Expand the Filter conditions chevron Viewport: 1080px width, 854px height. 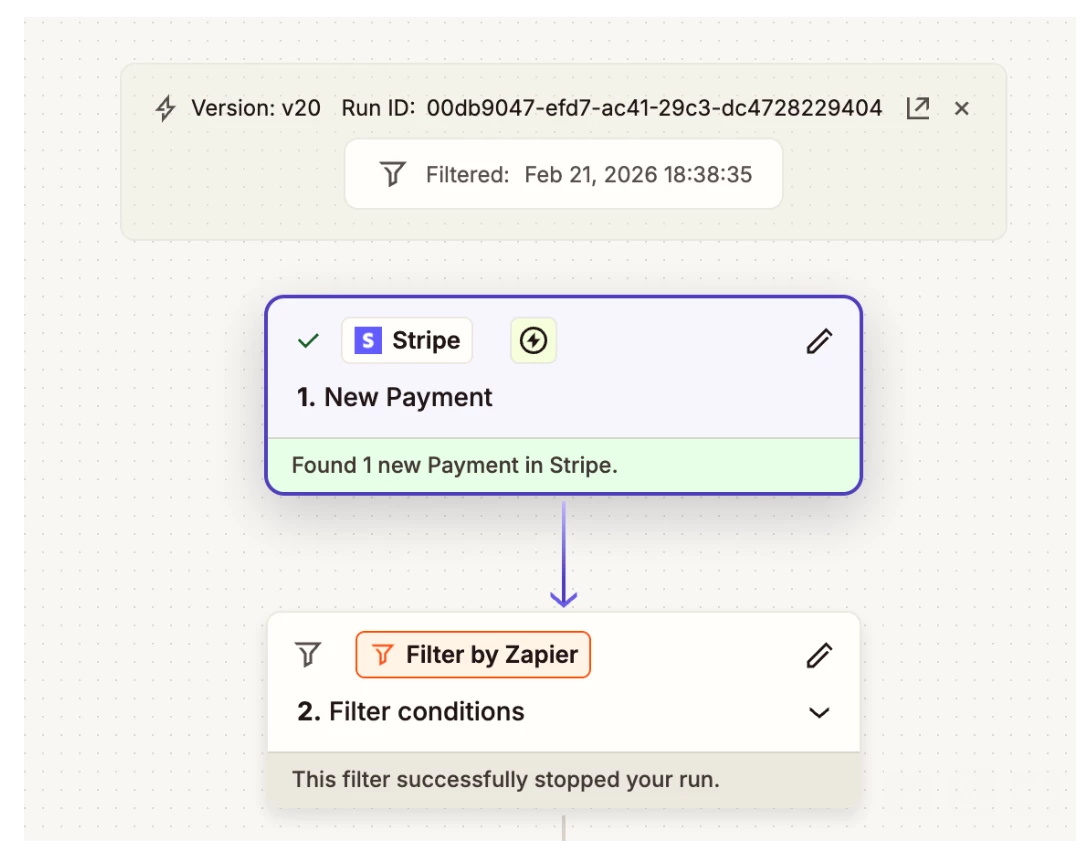point(819,712)
